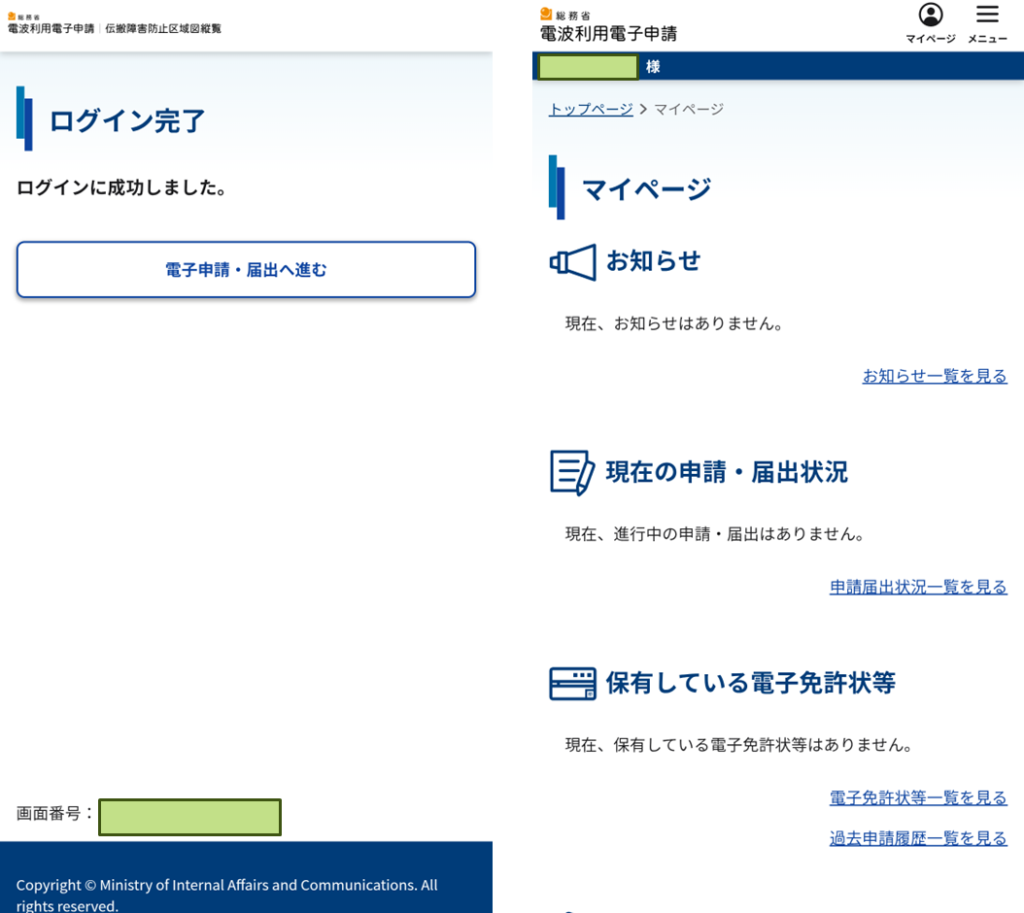
Task: Click the license card icon for 保有している電子免許状等
Action: point(573,683)
